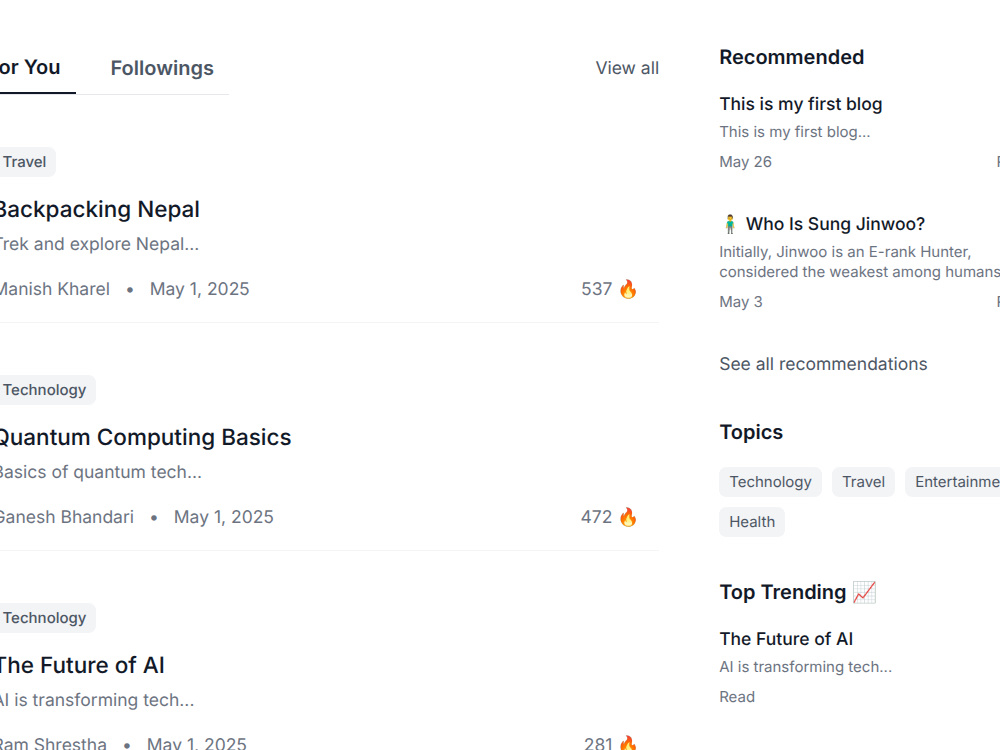Click the Travel tag above Backpacking Nepal

pyautogui.click(x=26, y=162)
